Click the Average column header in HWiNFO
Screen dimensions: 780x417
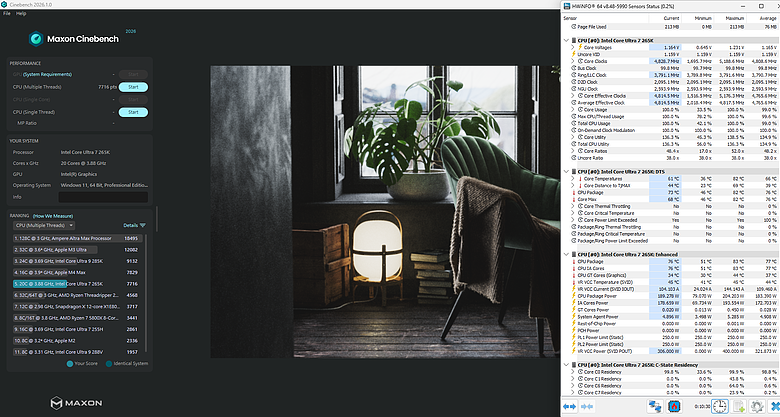(x=768, y=18)
